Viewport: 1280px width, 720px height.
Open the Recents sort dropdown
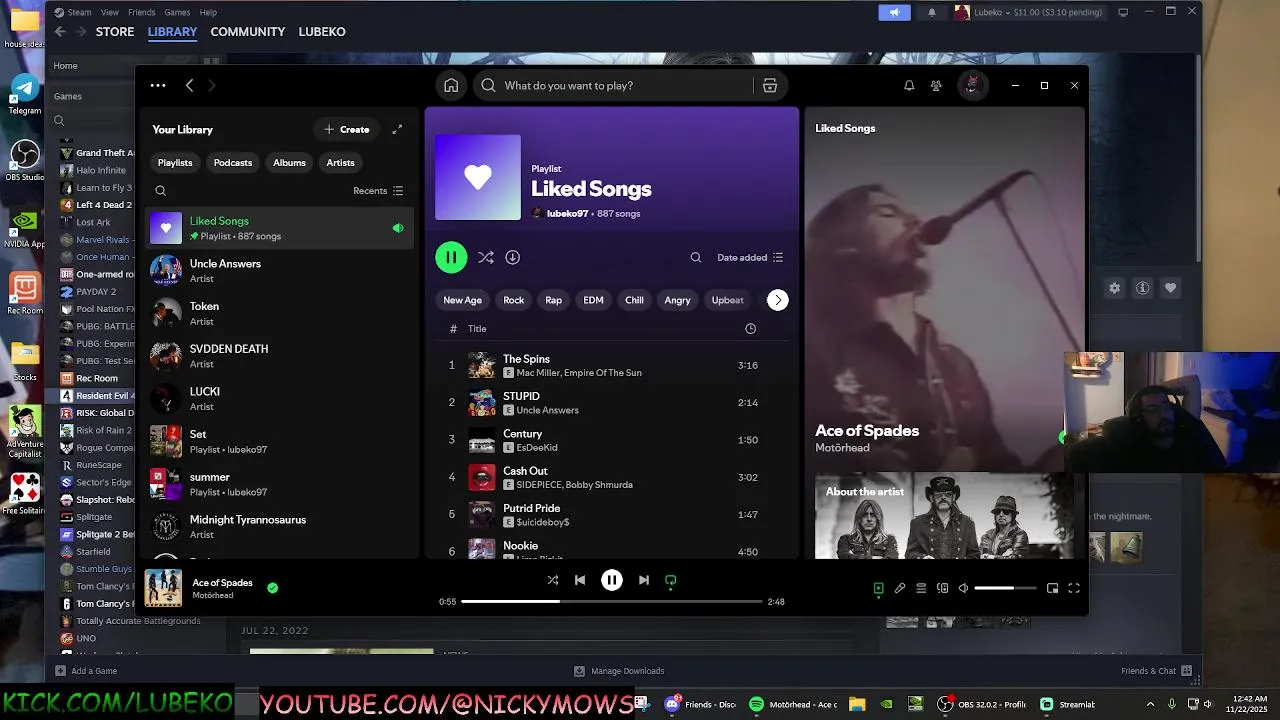coord(378,191)
